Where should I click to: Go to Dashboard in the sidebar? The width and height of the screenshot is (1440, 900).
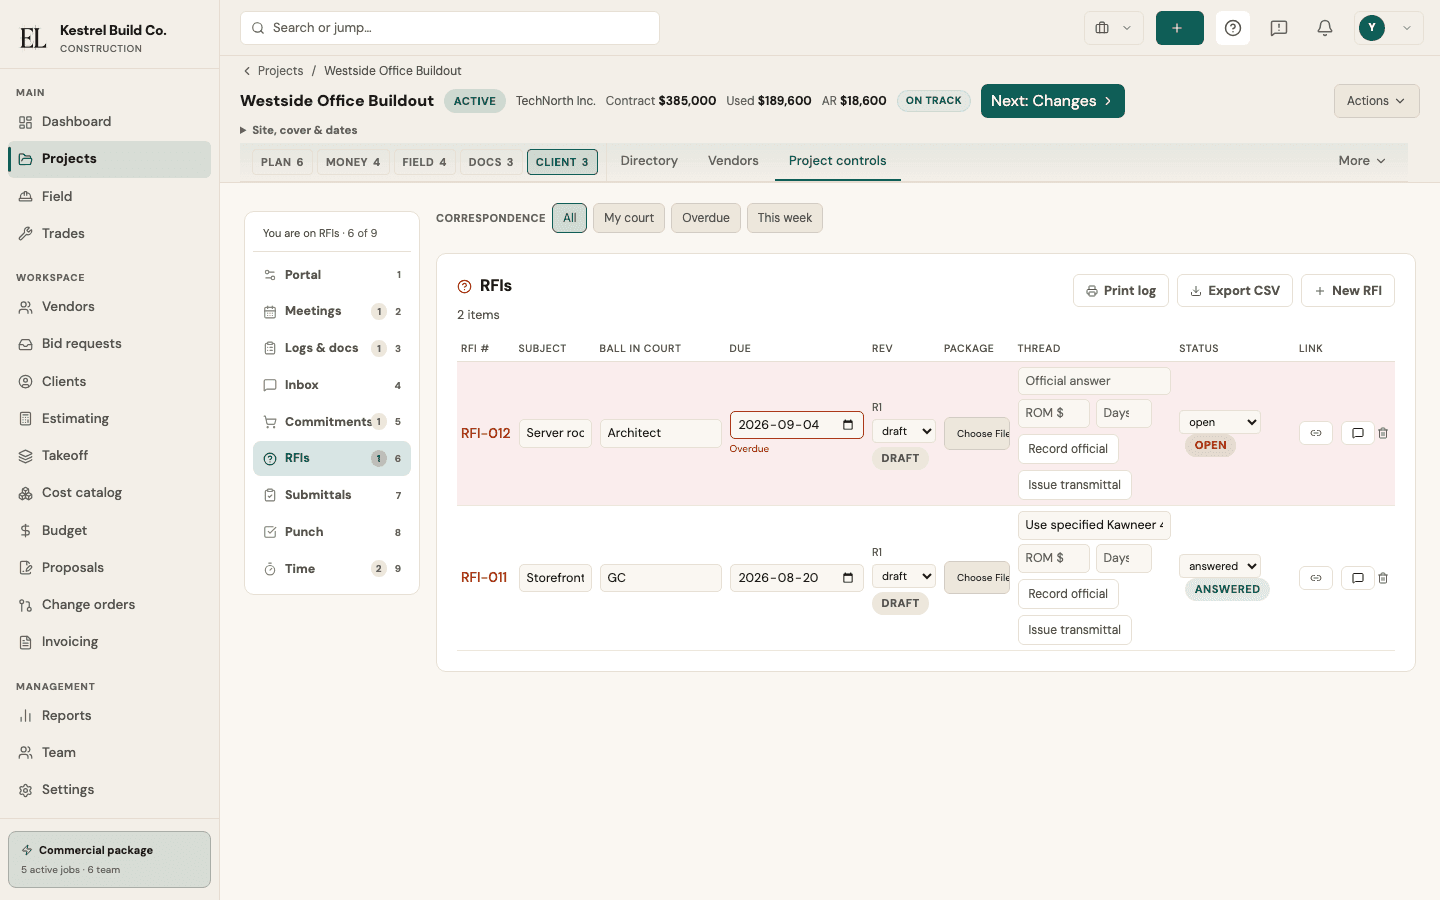(109, 122)
